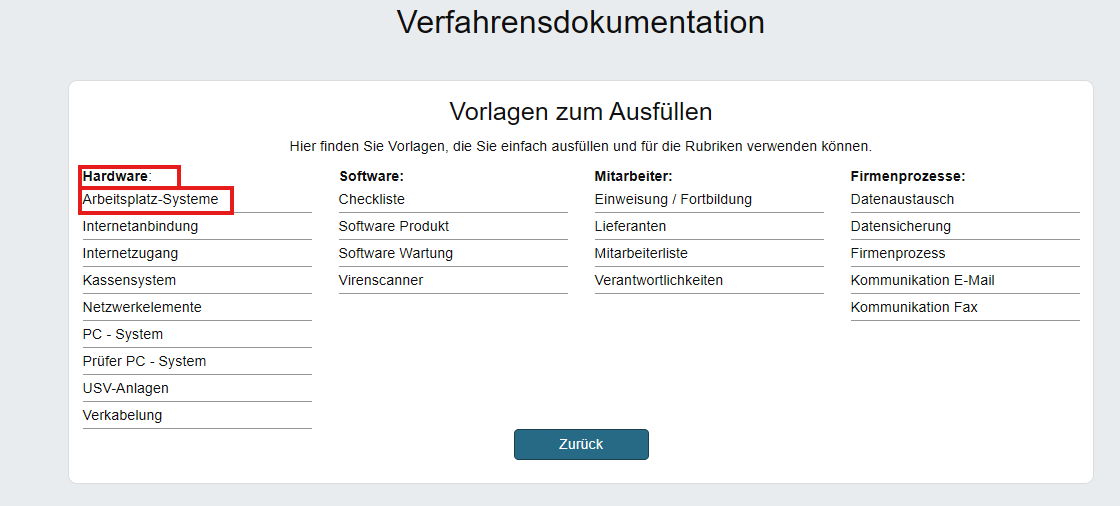Open the Verantwortlichkeiten template
Screen dimensions: 1120x506
click(x=659, y=280)
